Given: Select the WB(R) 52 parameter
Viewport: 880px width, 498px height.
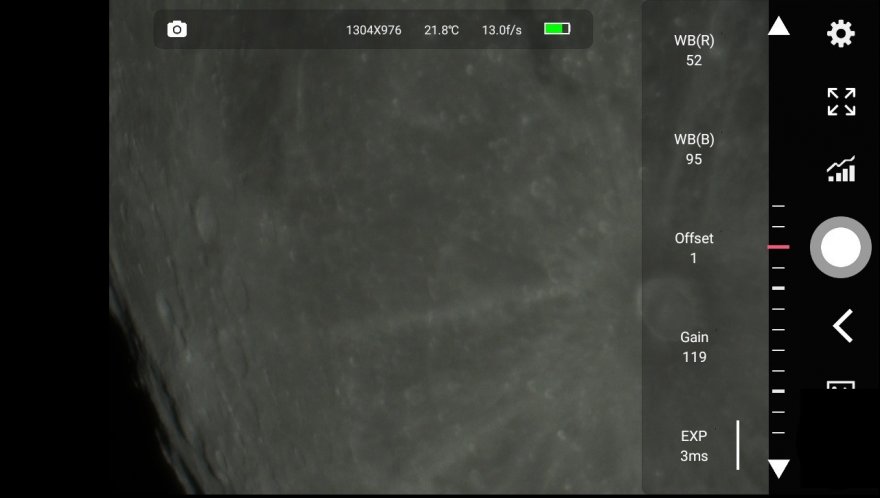Looking at the screenshot, I should (694, 50).
